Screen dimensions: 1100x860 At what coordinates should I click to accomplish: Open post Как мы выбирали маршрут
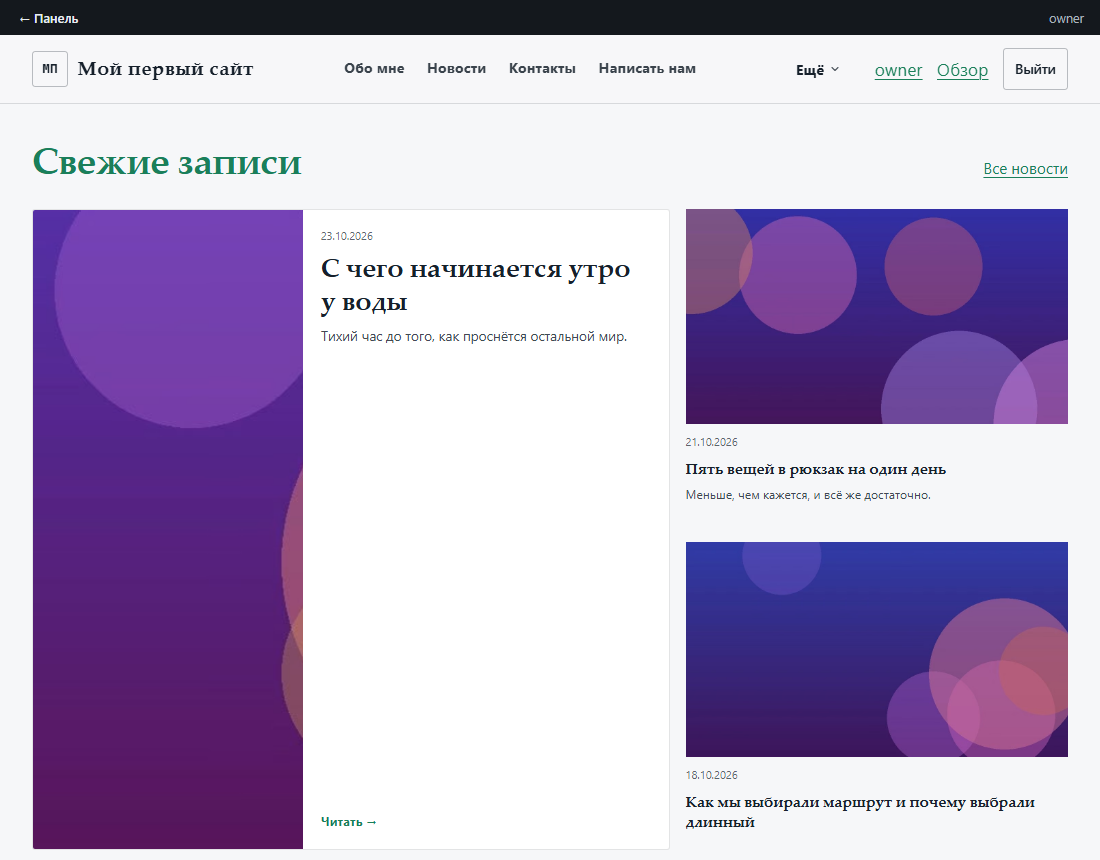[x=860, y=812]
